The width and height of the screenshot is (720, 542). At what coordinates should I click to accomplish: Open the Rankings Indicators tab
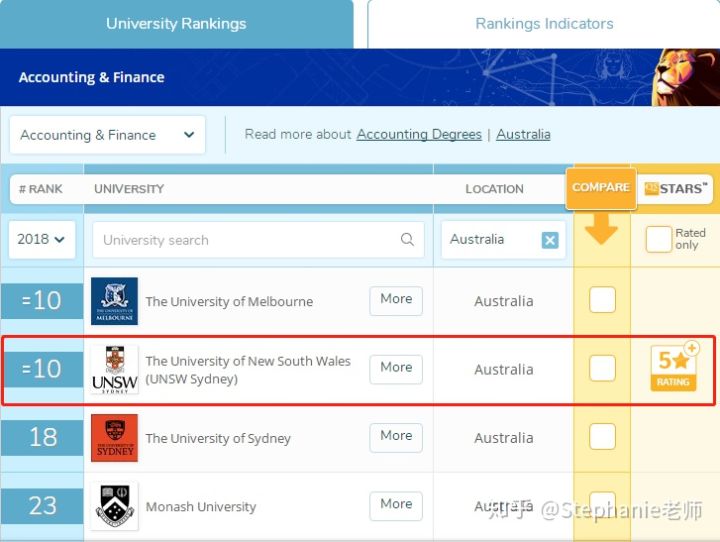point(544,24)
